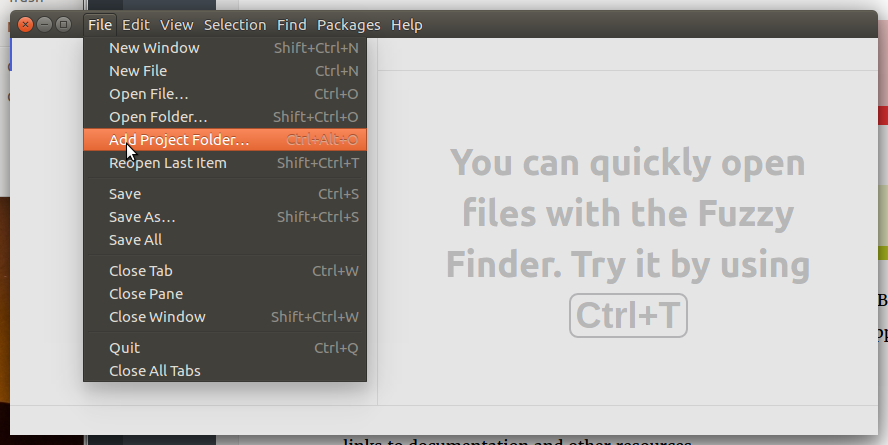888x445 pixels.
Task: Open the View menu
Action: point(177,25)
